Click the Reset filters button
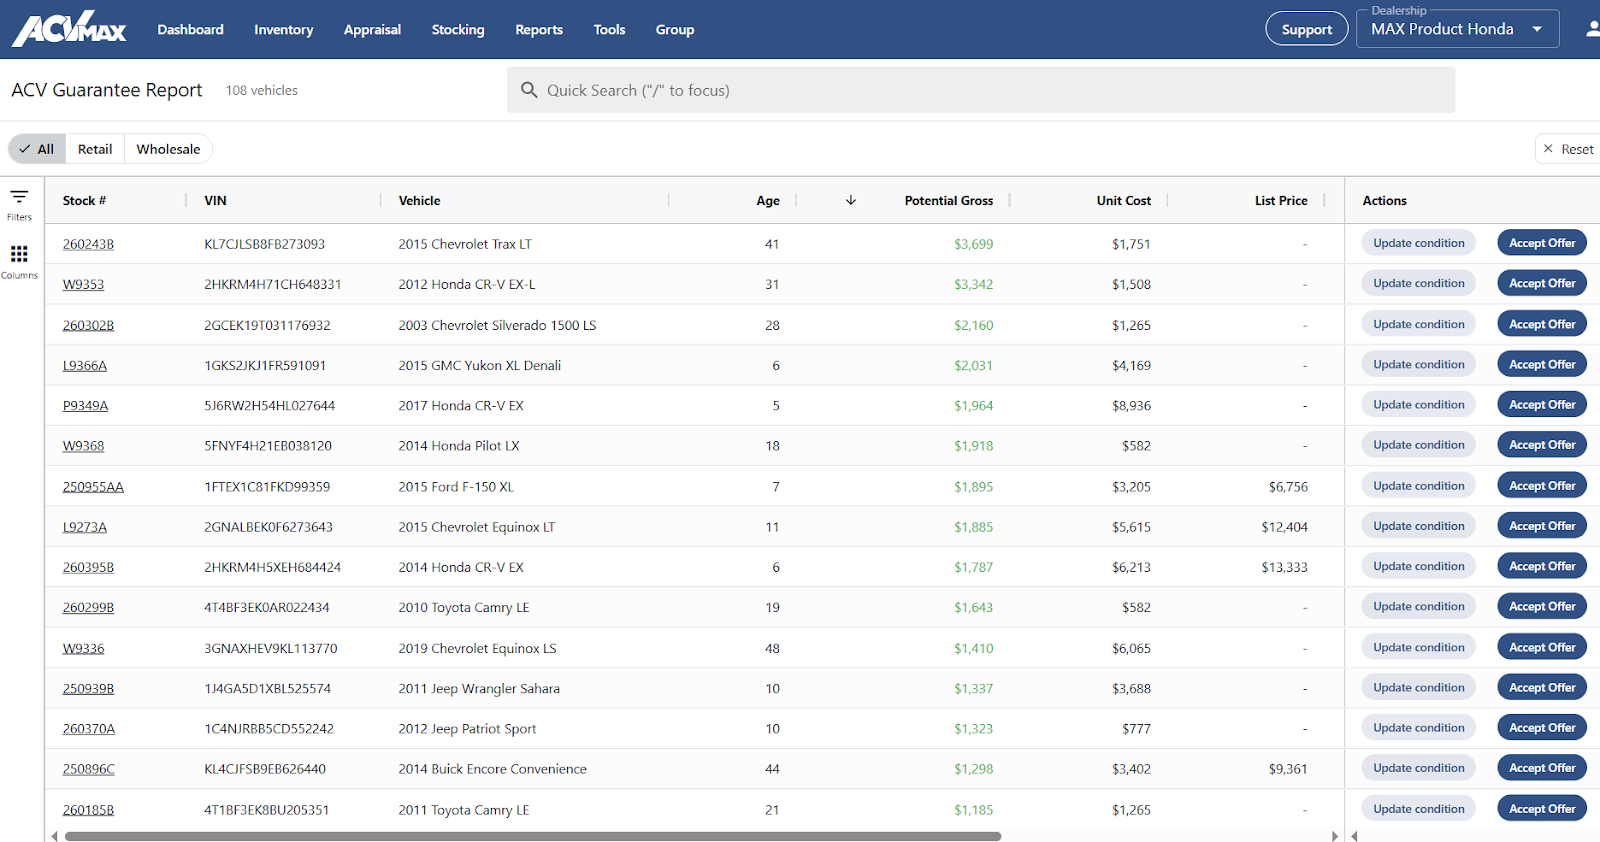Viewport: 1600px width, 842px height. pyautogui.click(x=1568, y=149)
